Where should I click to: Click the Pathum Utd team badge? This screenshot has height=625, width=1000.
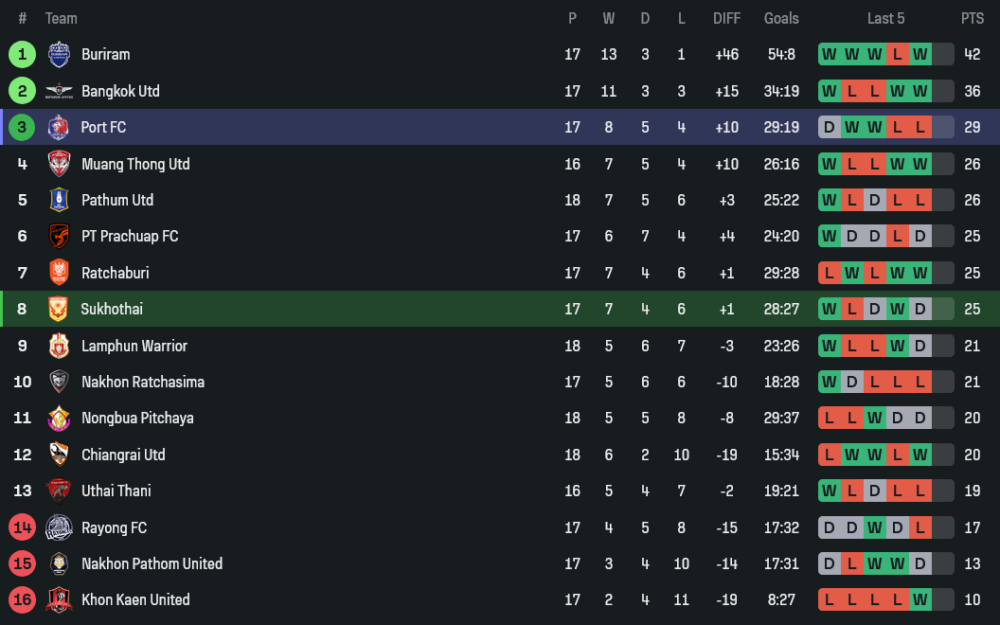59,200
